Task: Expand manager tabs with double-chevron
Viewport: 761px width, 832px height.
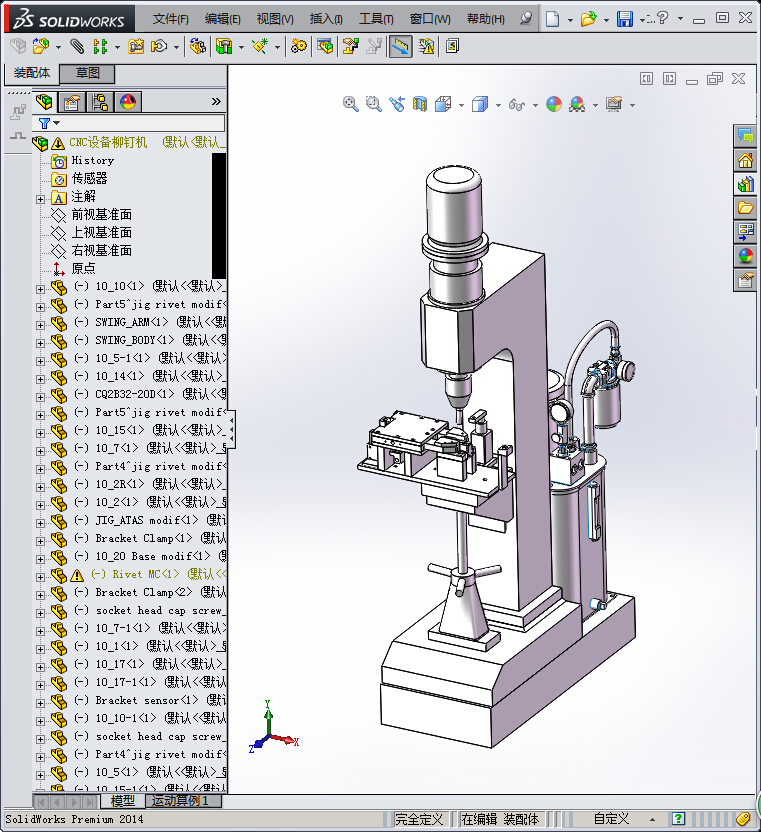Action: tap(215, 101)
